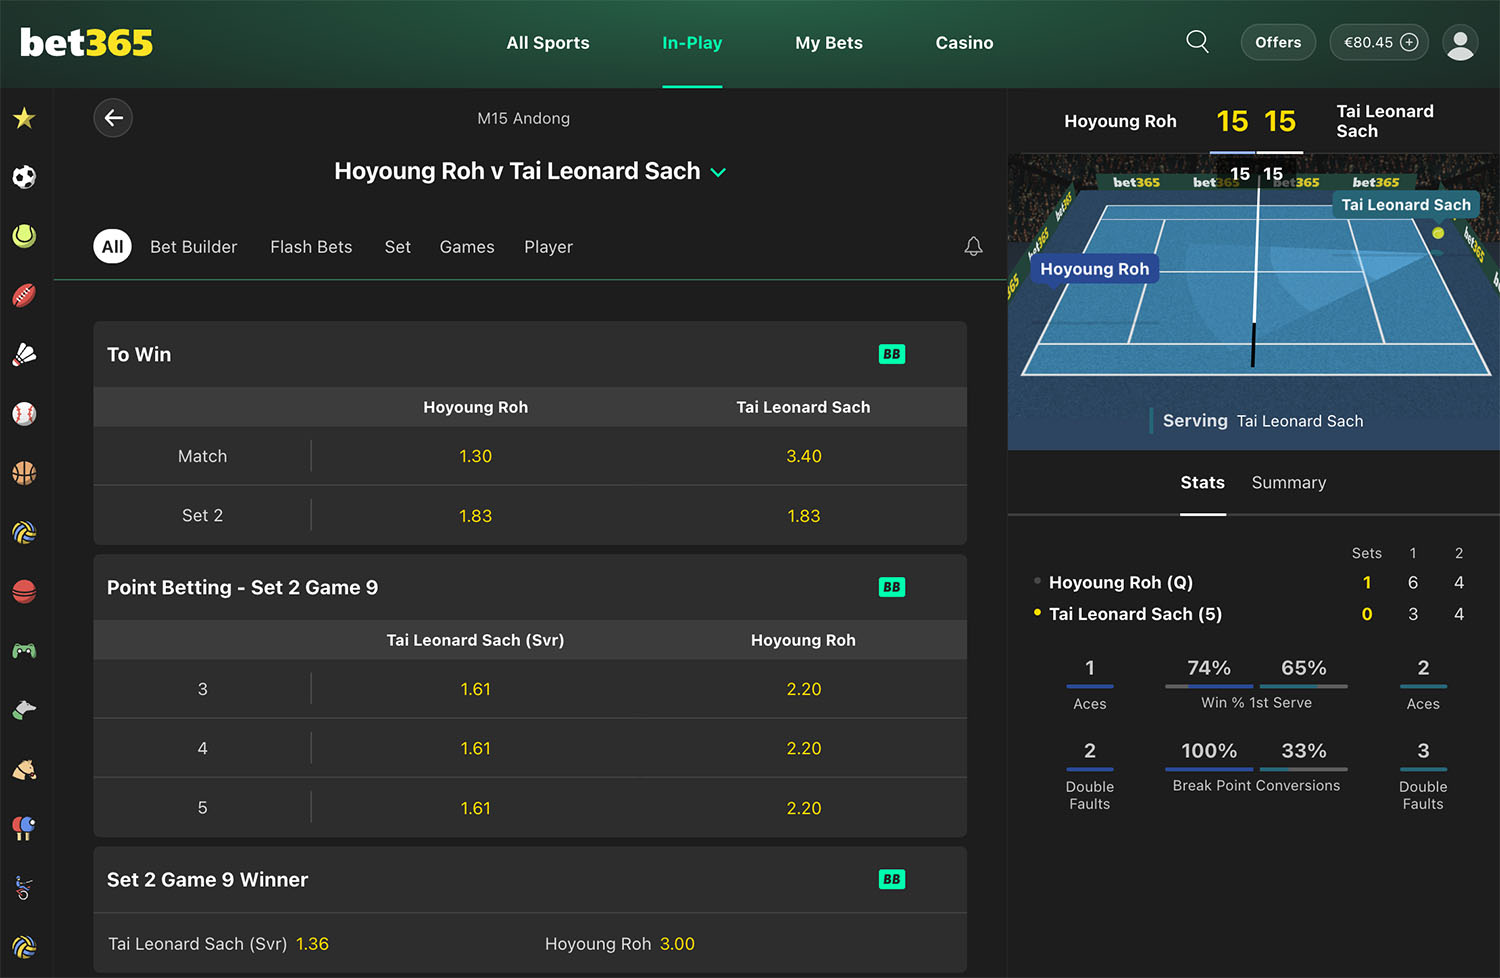This screenshot has width=1500, height=978.
Task: Open volleyball icon just below basketball icon
Action: pos(24,532)
